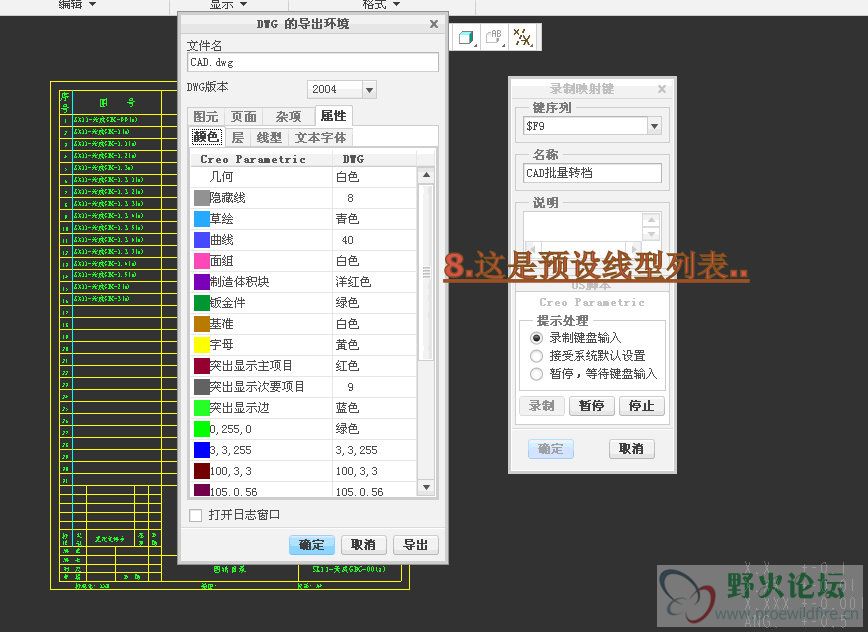Click the 说明 description text area

pyautogui.click(x=582, y=226)
